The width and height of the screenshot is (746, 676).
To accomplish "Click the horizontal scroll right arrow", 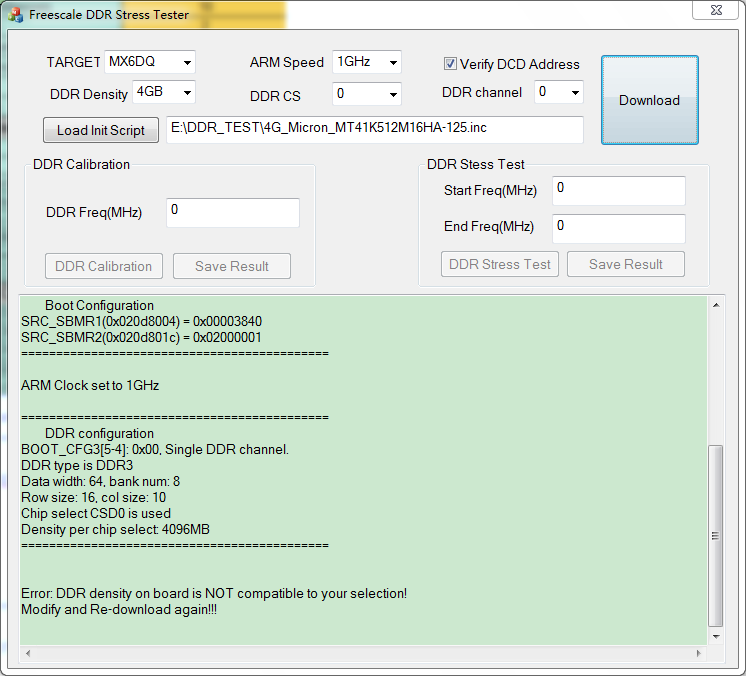I will coord(698,653).
